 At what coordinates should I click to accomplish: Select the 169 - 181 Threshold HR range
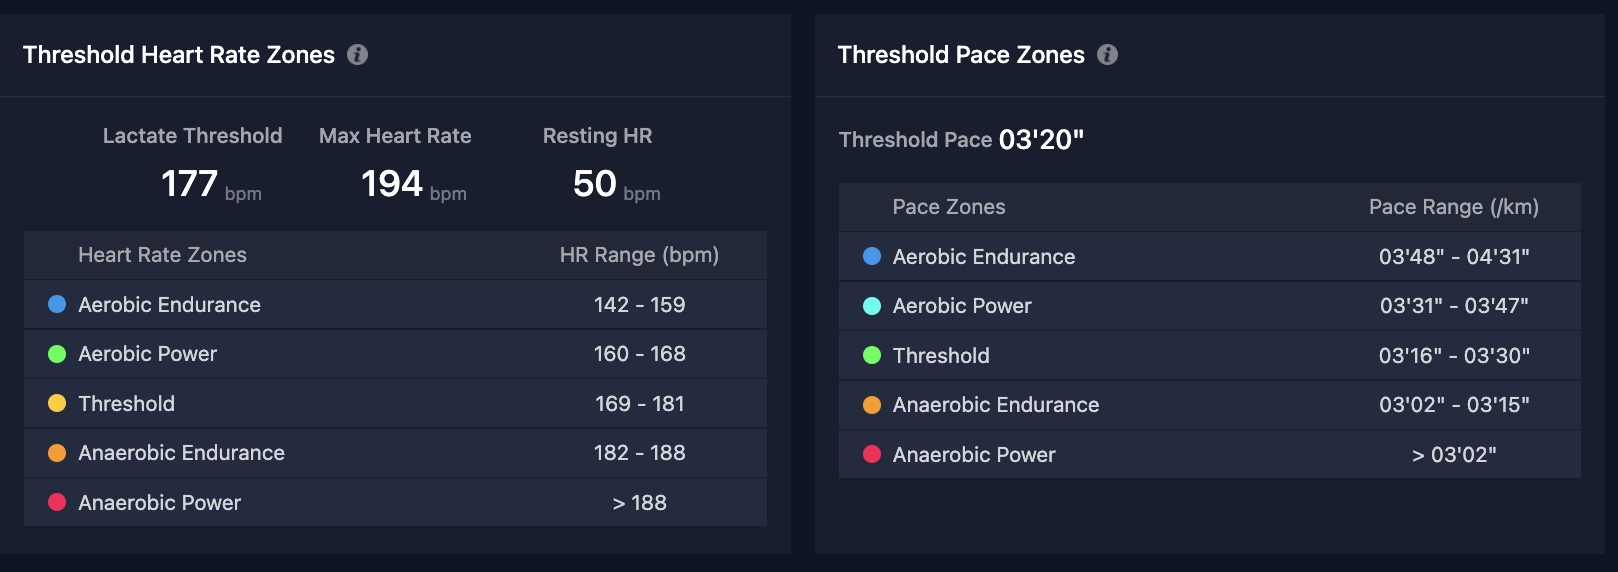click(640, 404)
